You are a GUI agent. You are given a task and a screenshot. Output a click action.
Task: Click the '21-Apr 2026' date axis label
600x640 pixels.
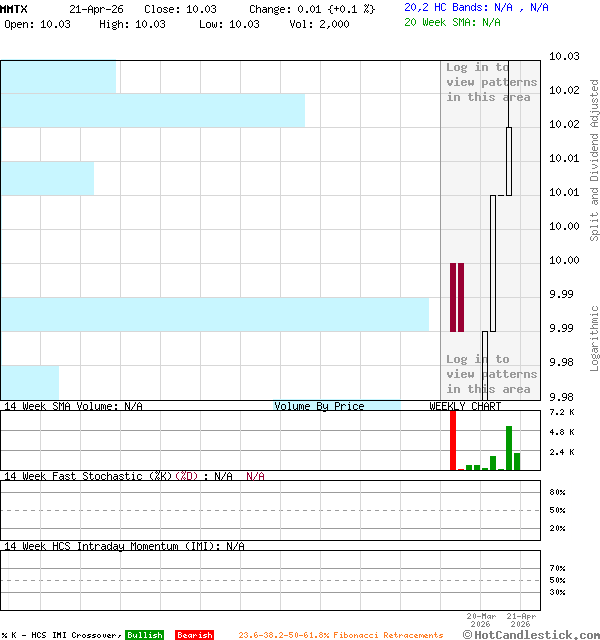coord(521,620)
